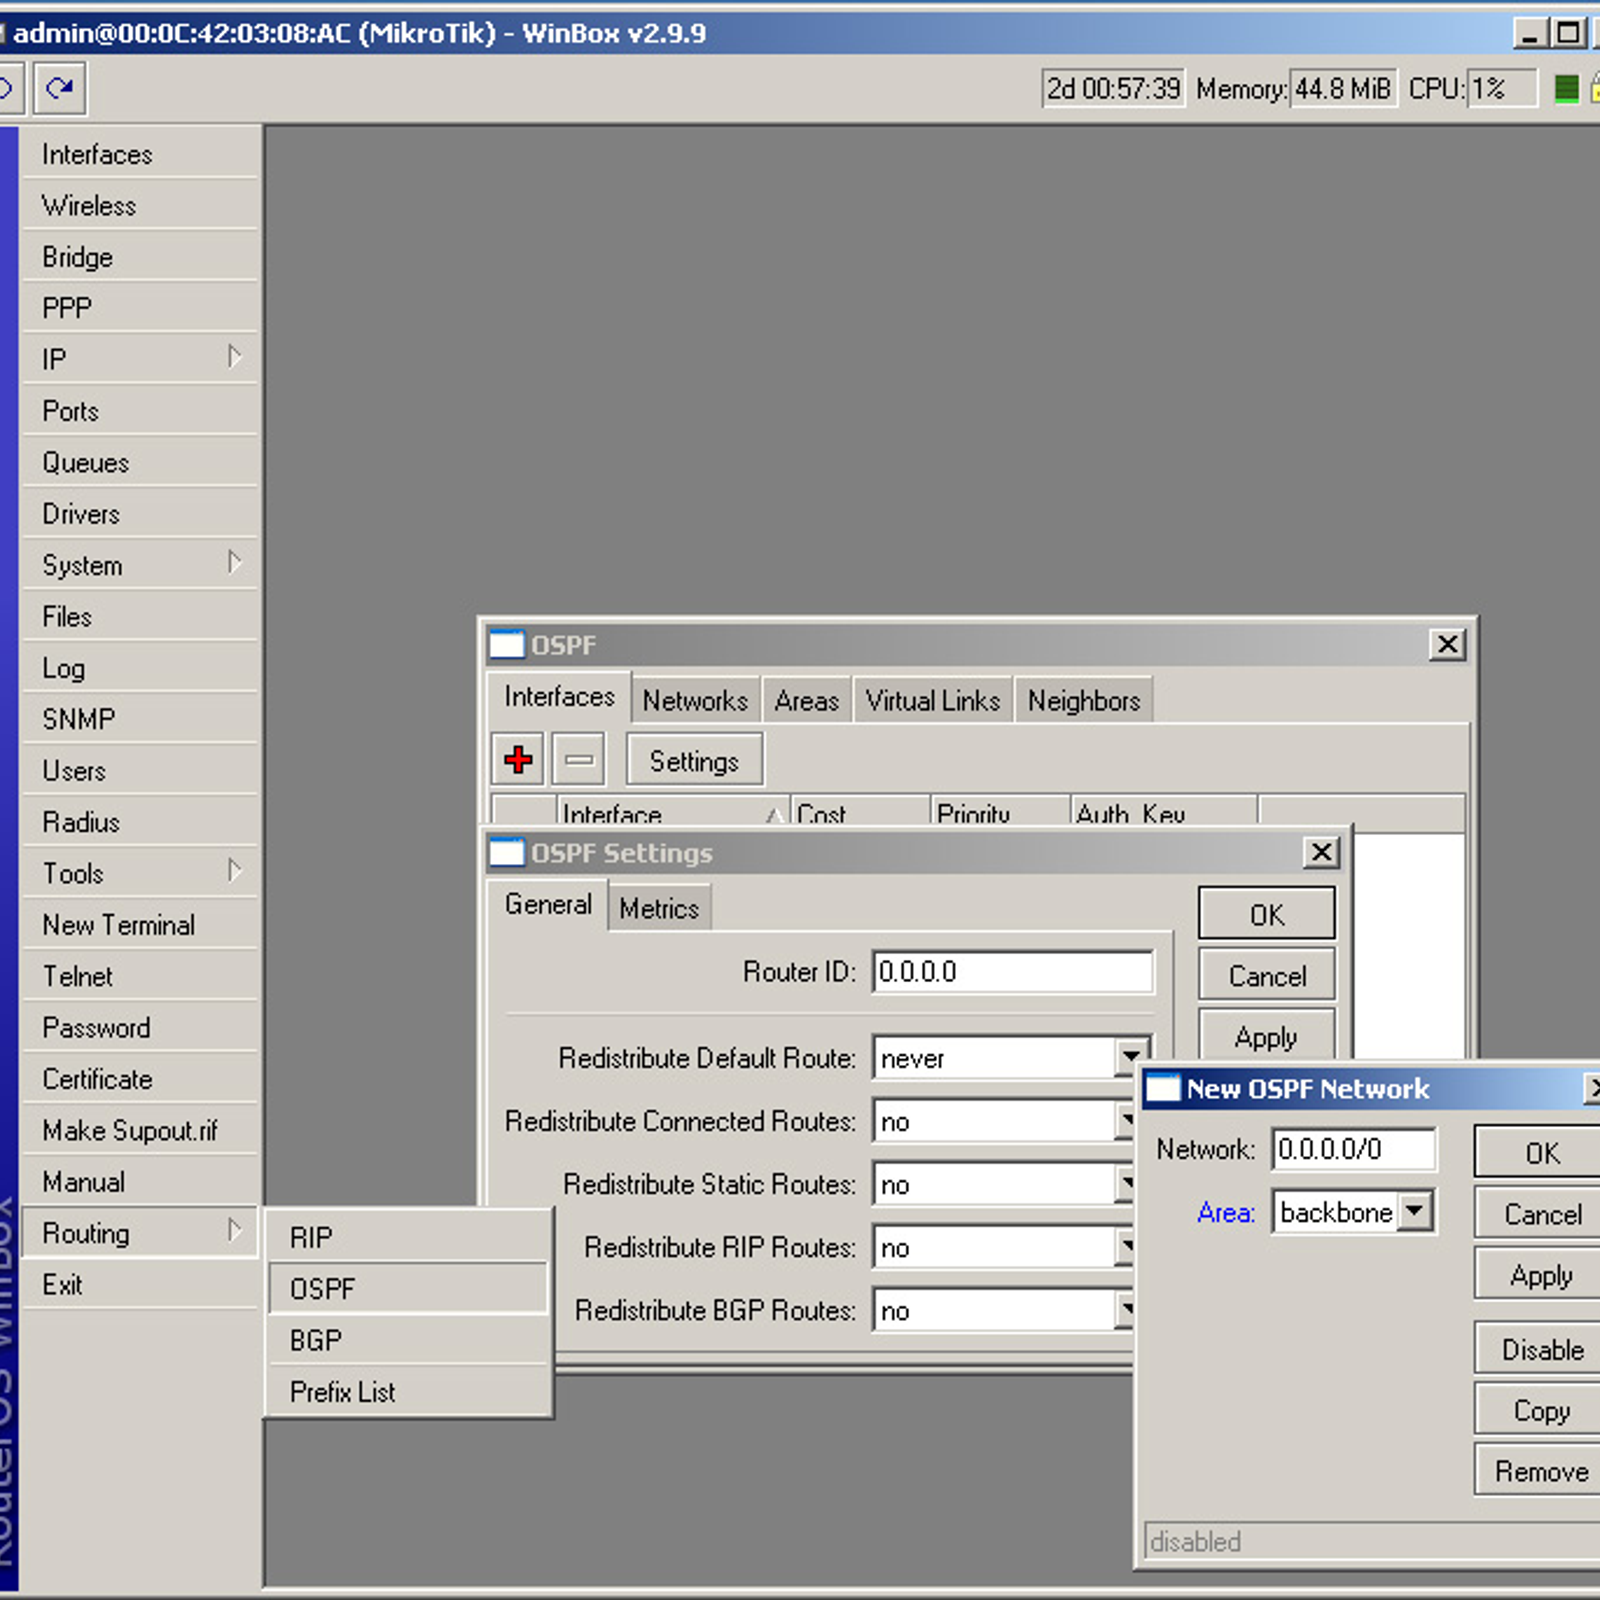Click OK in New OSPF Network dialog
This screenshot has height=1600, width=1600.
(x=1540, y=1152)
